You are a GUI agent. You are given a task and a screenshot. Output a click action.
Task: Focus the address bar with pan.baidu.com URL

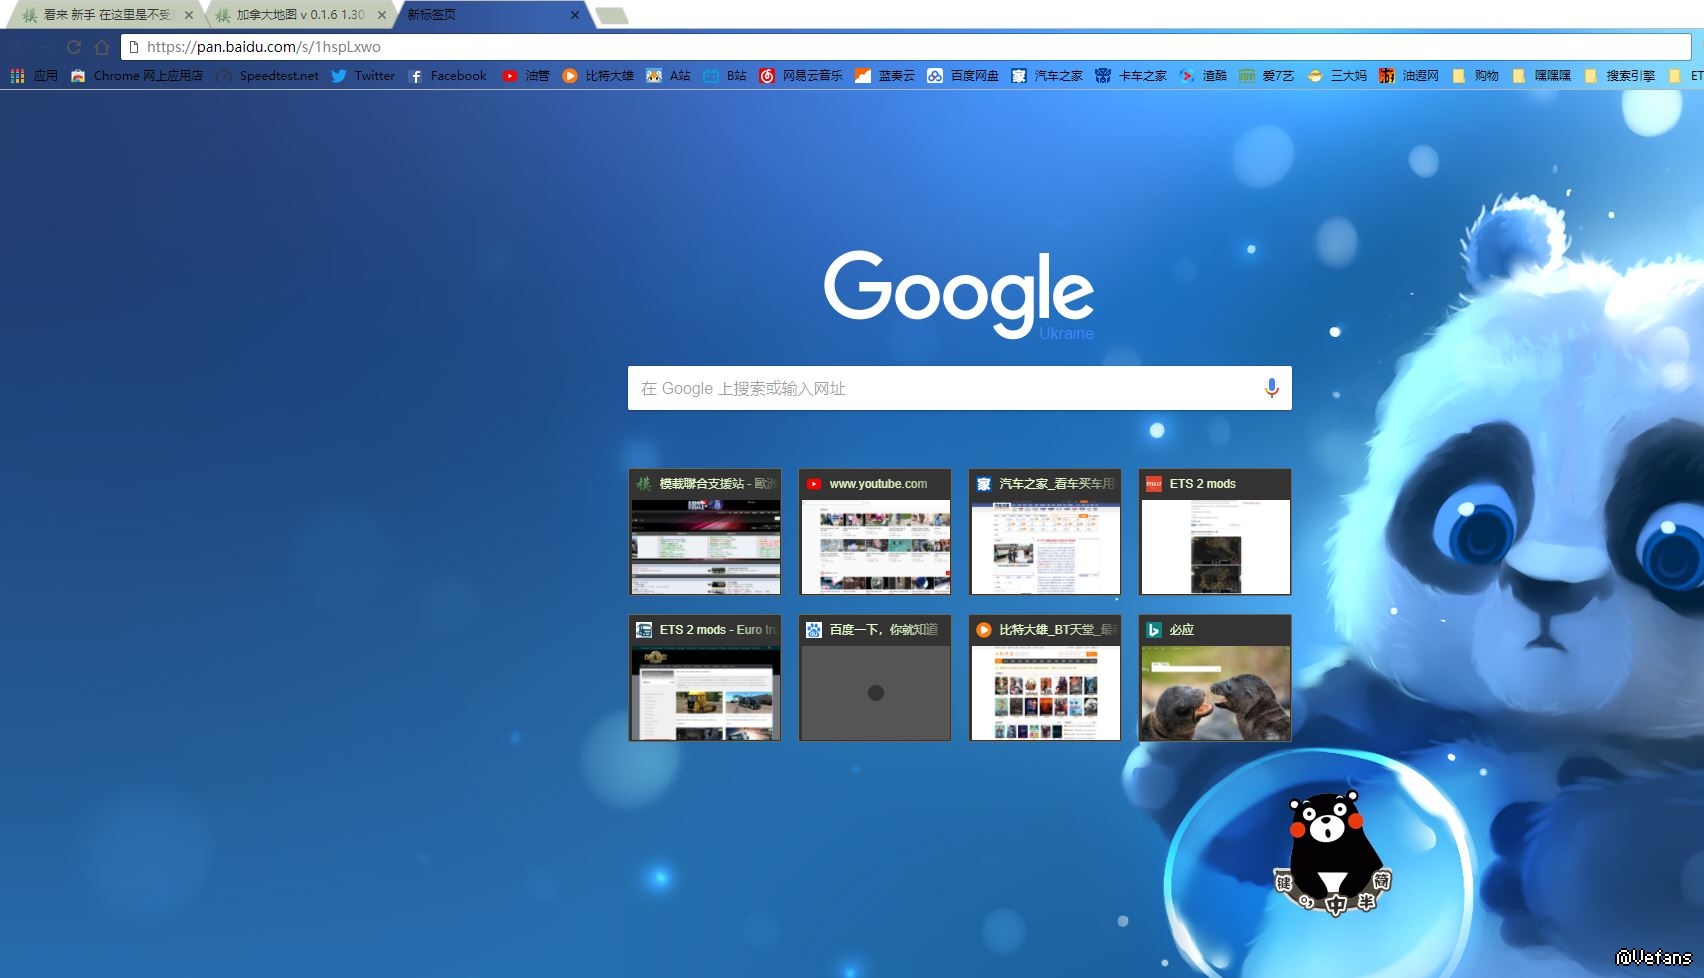coord(905,47)
